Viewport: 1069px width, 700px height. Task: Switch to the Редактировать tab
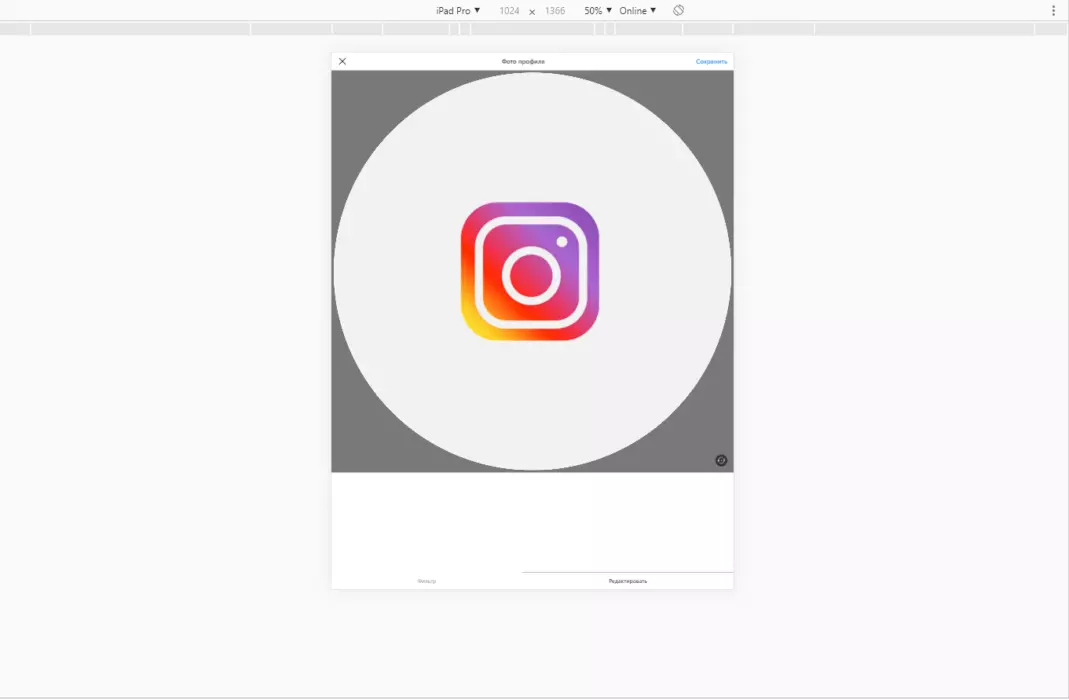click(x=628, y=581)
